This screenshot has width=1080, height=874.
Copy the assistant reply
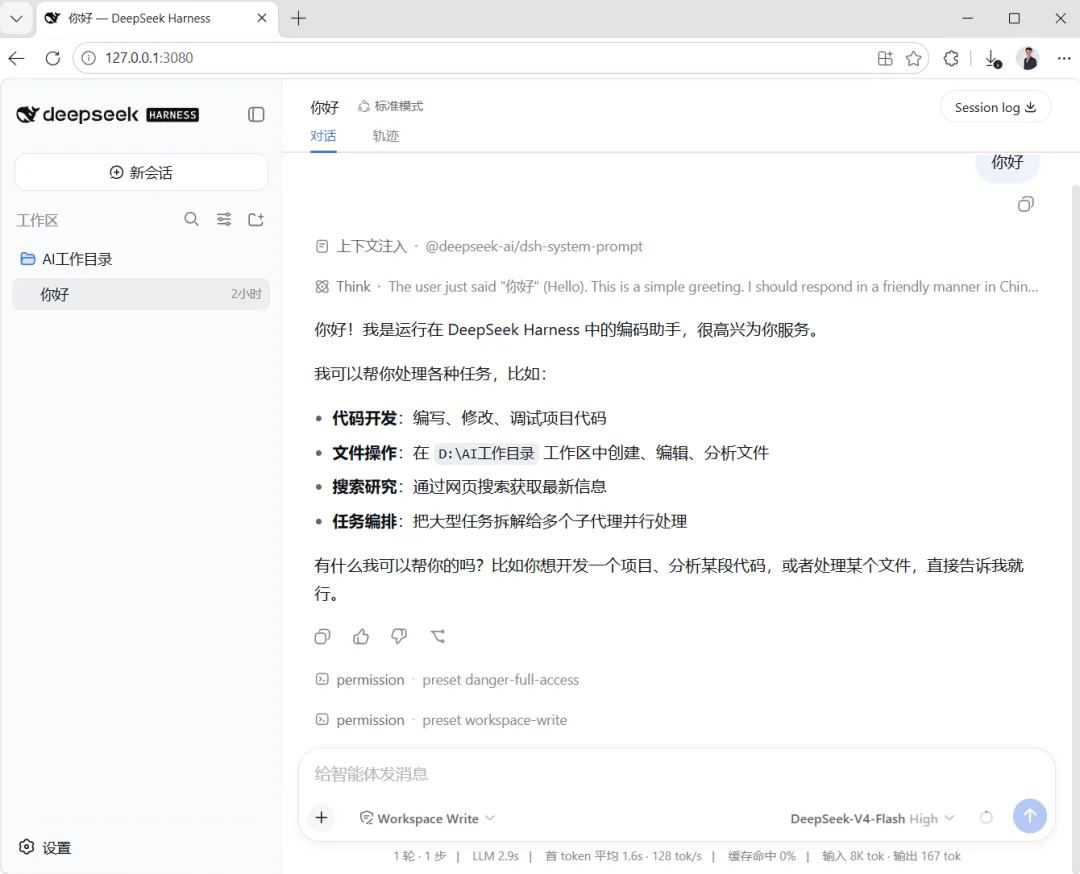pyautogui.click(x=322, y=636)
